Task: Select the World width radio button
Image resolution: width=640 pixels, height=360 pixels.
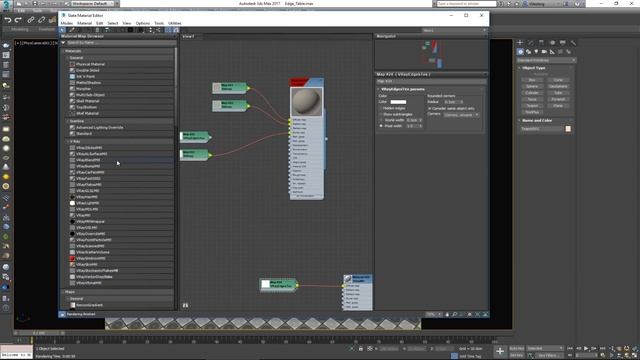Action: pos(381,120)
